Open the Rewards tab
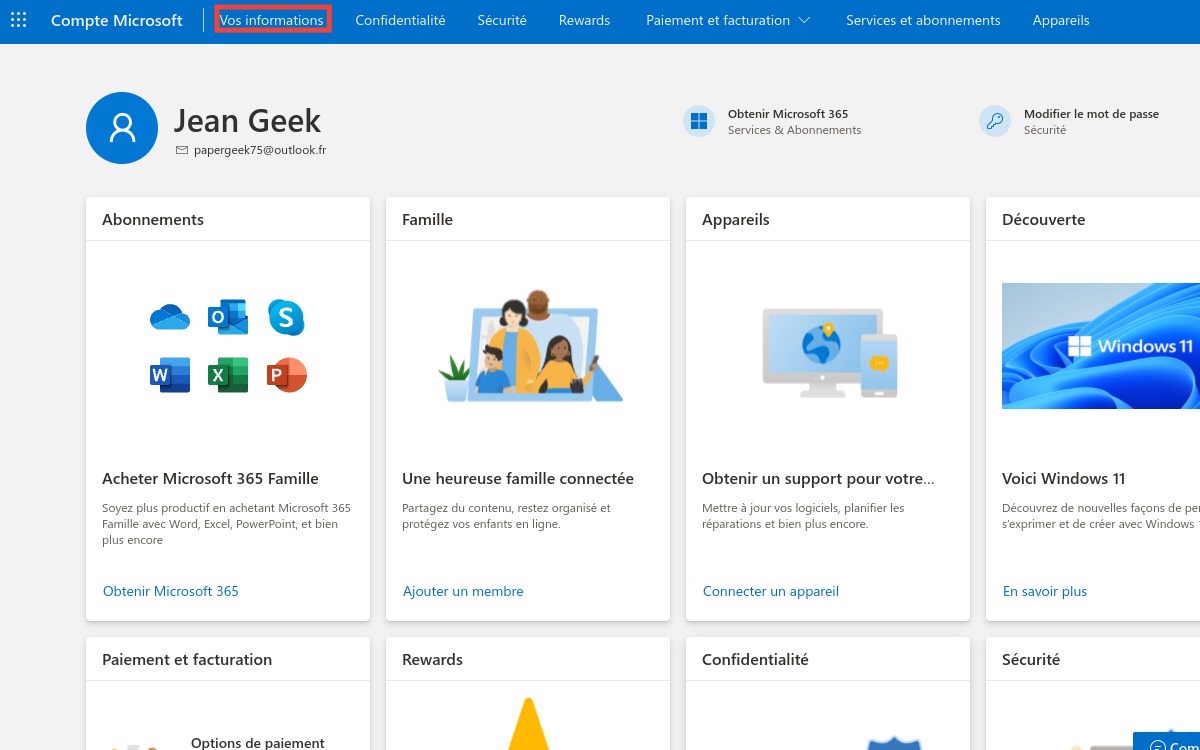The image size is (1200, 750). pos(584,20)
